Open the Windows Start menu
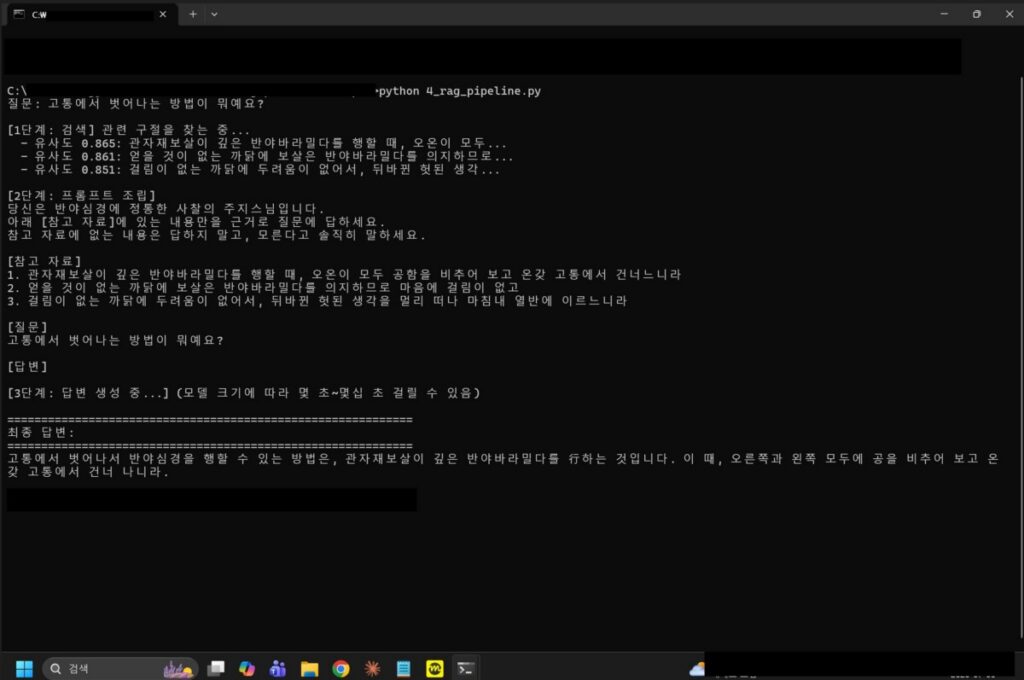The width and height of the screenshot is (1024, 680). pyautogui.click(x=24, y=668)
